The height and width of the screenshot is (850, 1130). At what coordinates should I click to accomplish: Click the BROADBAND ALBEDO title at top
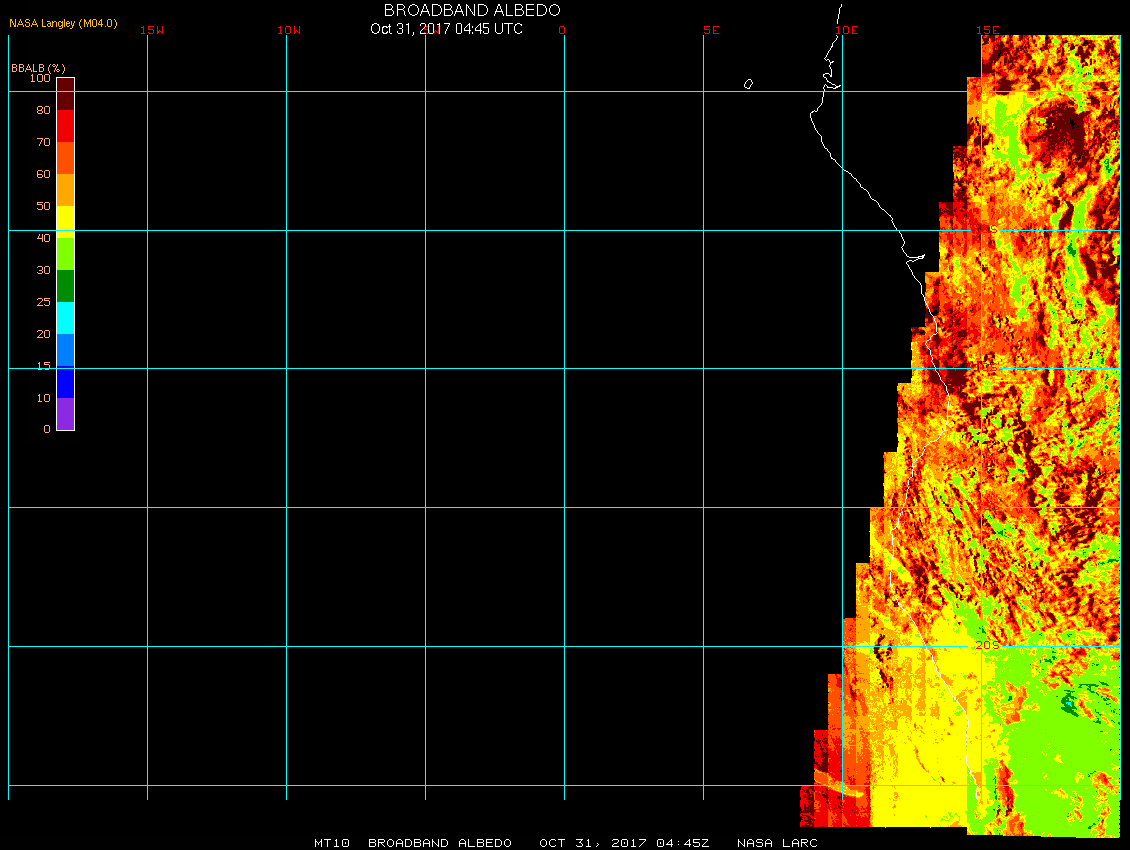(x=472, y=10)
